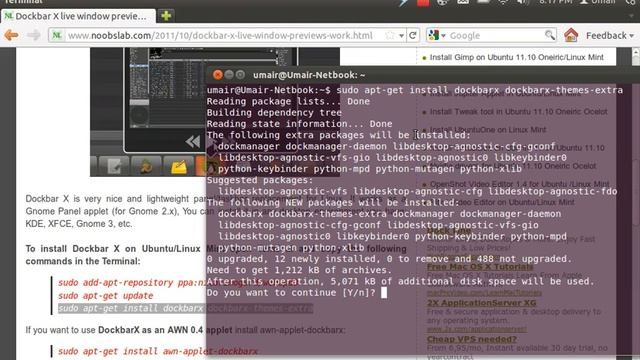640x360 pixels.
Task: Click the After this operation, 5,071 kB line
Action: (x=400, y=281)
